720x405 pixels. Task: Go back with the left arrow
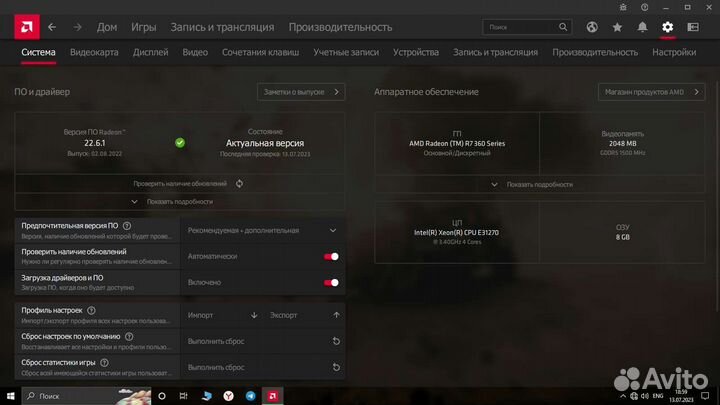[52, 27]
